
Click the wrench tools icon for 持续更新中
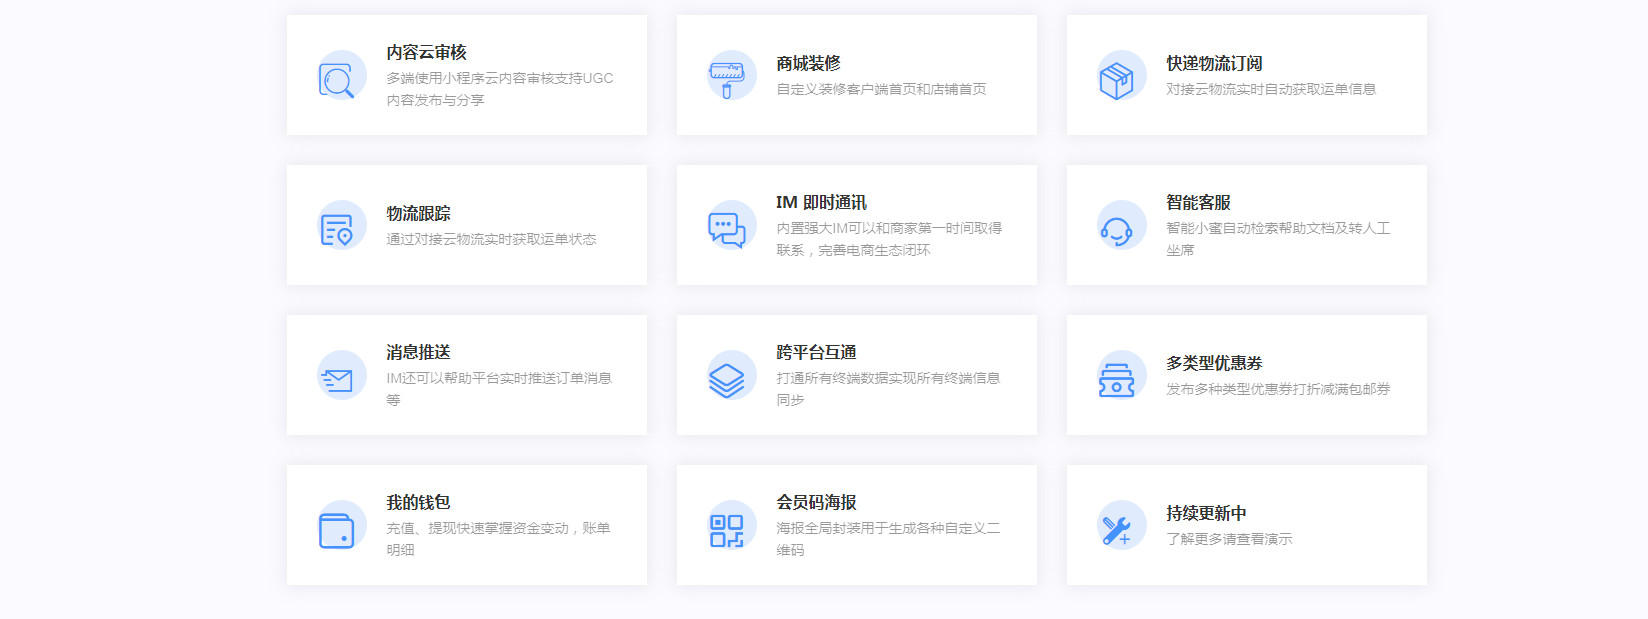(x=1117, y=527)
